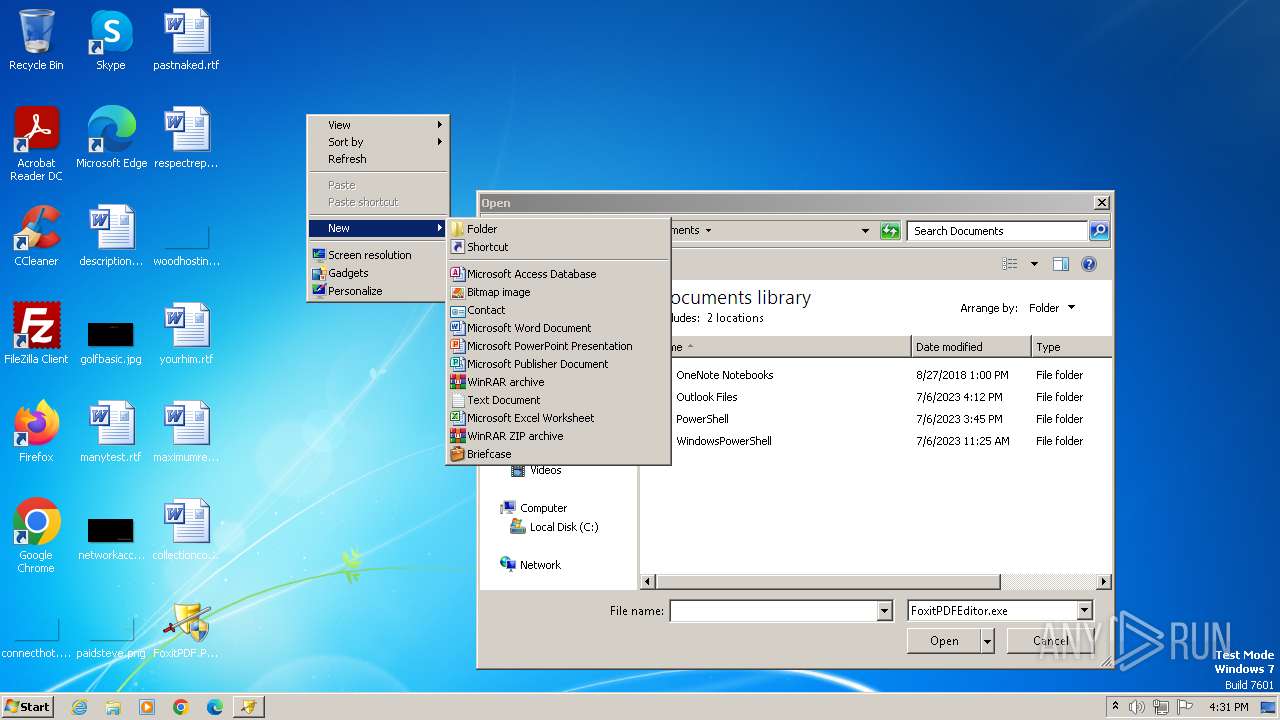
Task: Expand the View submenu in context menu
Action: (x=378, y=125)
